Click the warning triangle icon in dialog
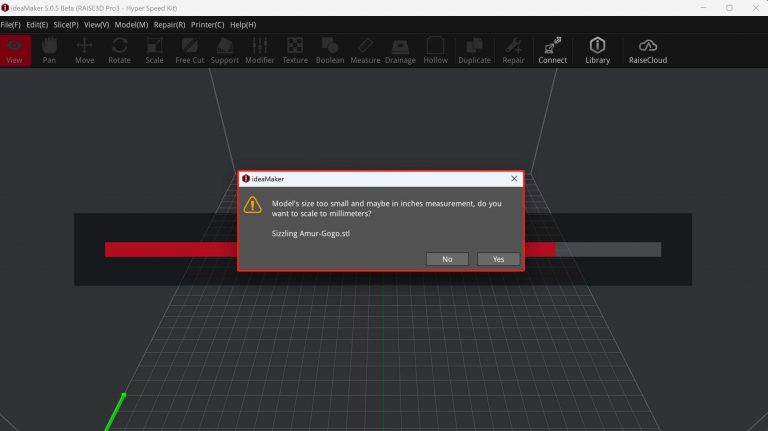This screenshot has width=768, height=431. tap(252, 205)
